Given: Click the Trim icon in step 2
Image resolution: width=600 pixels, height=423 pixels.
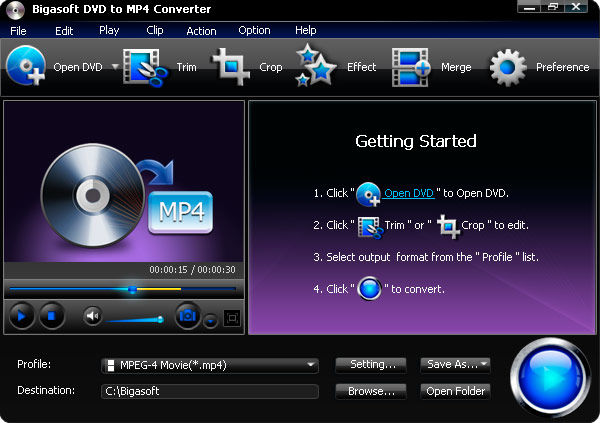Looking at the screenshot, I should click(x=370, y=227).
